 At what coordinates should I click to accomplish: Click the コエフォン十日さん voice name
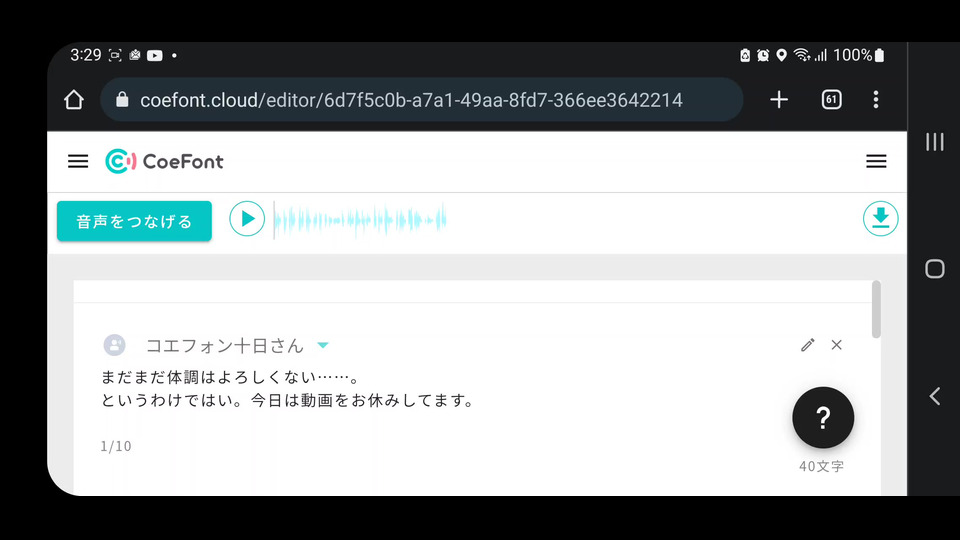[225, 346]
